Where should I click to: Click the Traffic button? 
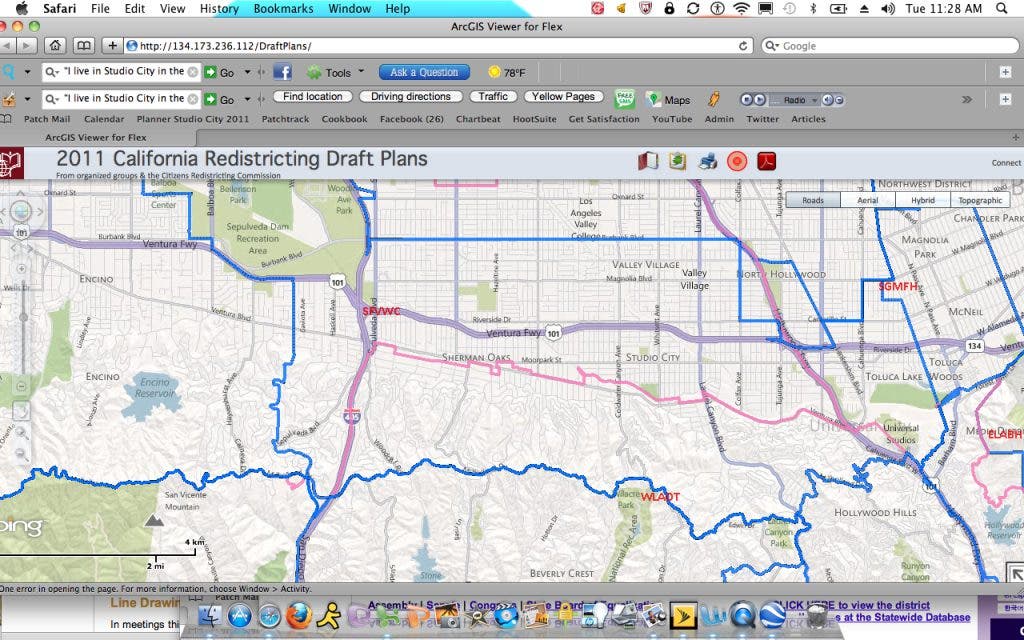[493, 97]
